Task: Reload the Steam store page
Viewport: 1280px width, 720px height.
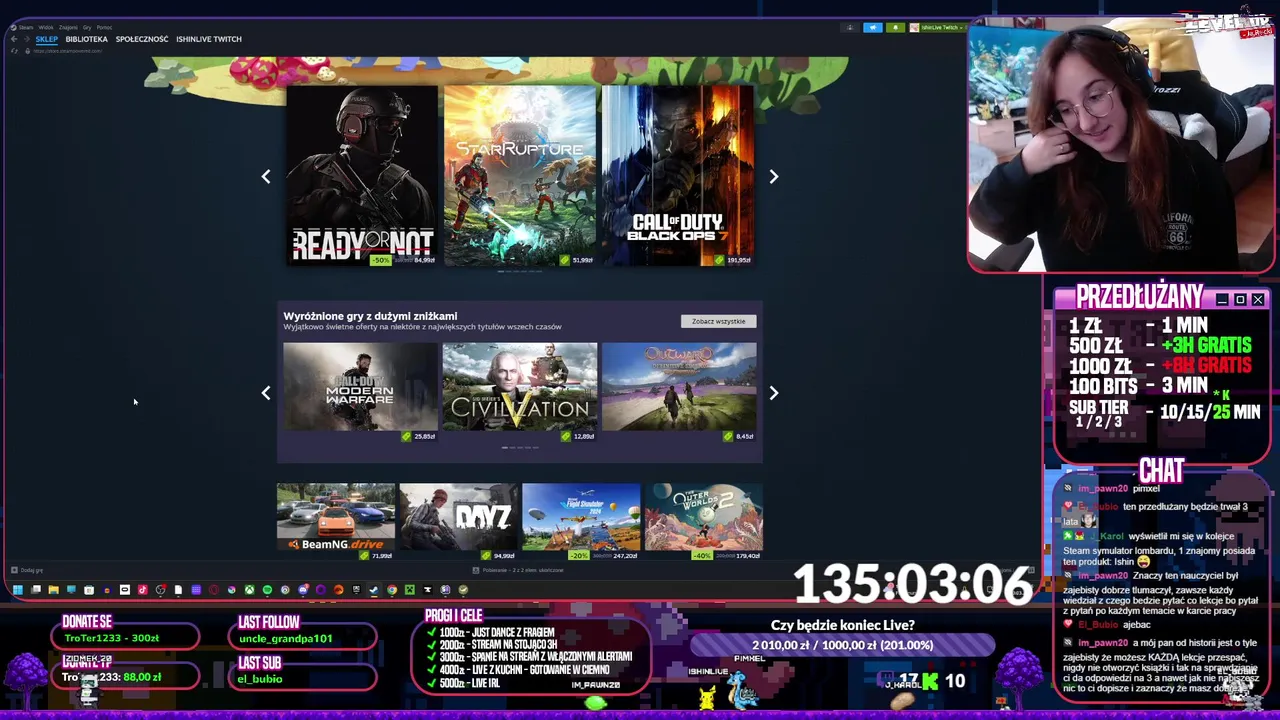Action: [14, 51]
